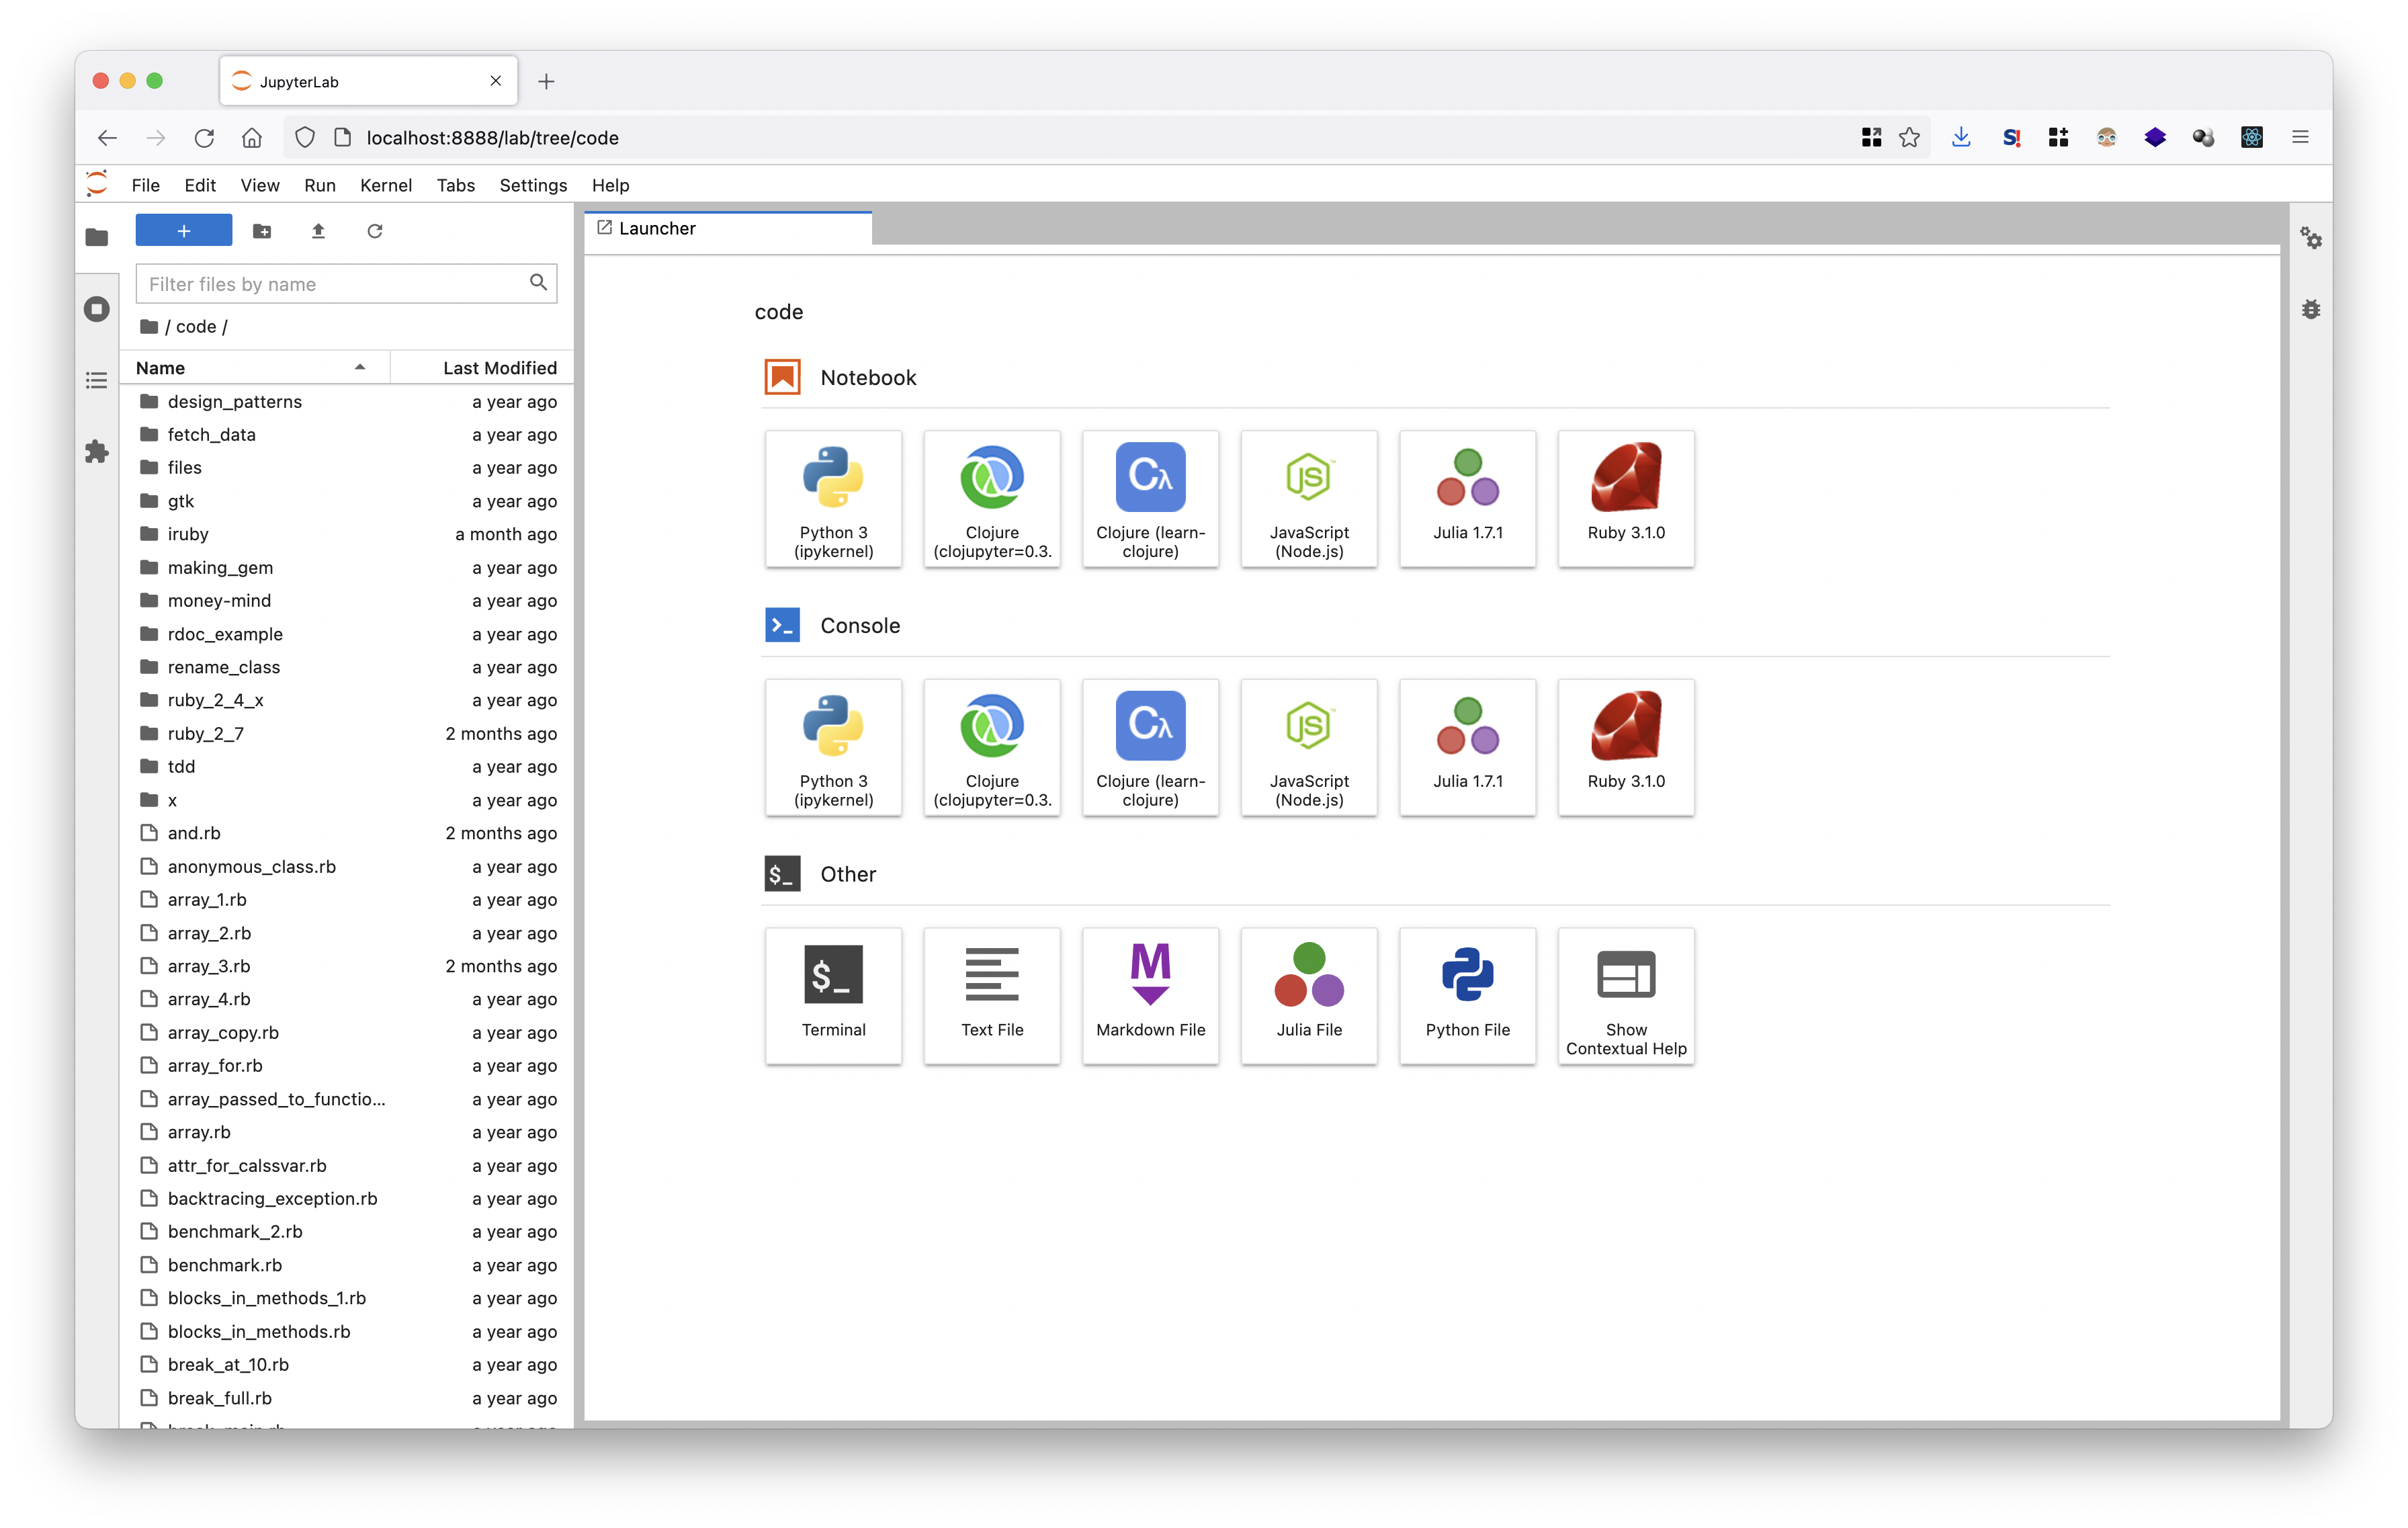This screenshot has height=1528, width=2408.
Task: Open the property inspector on the right
Action: point(2311,238)
